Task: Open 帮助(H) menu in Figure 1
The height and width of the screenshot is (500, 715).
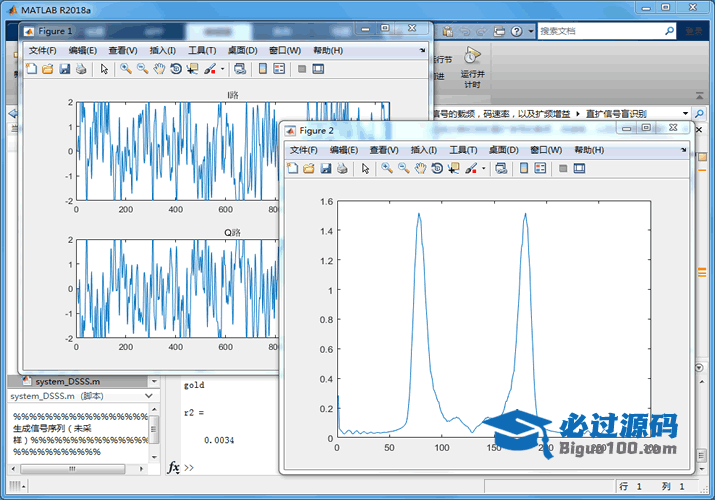Action: coord(328,51)
